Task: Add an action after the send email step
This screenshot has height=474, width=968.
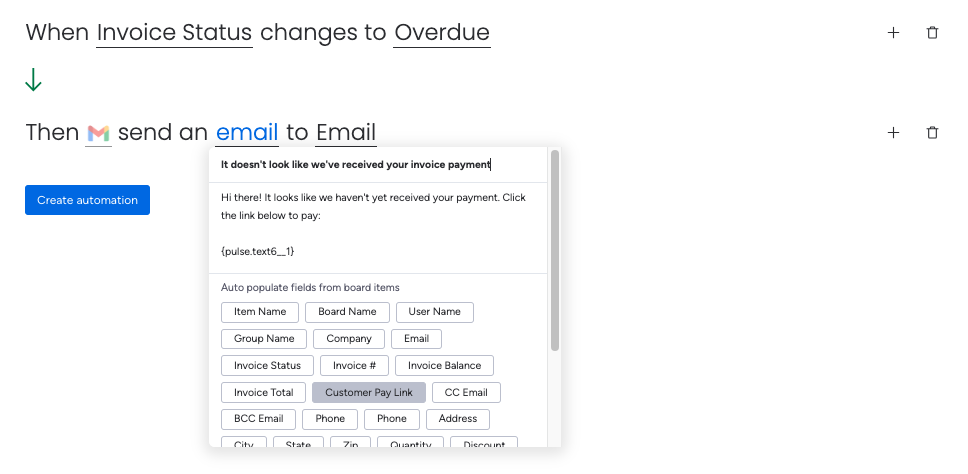Action: (893, 133)
